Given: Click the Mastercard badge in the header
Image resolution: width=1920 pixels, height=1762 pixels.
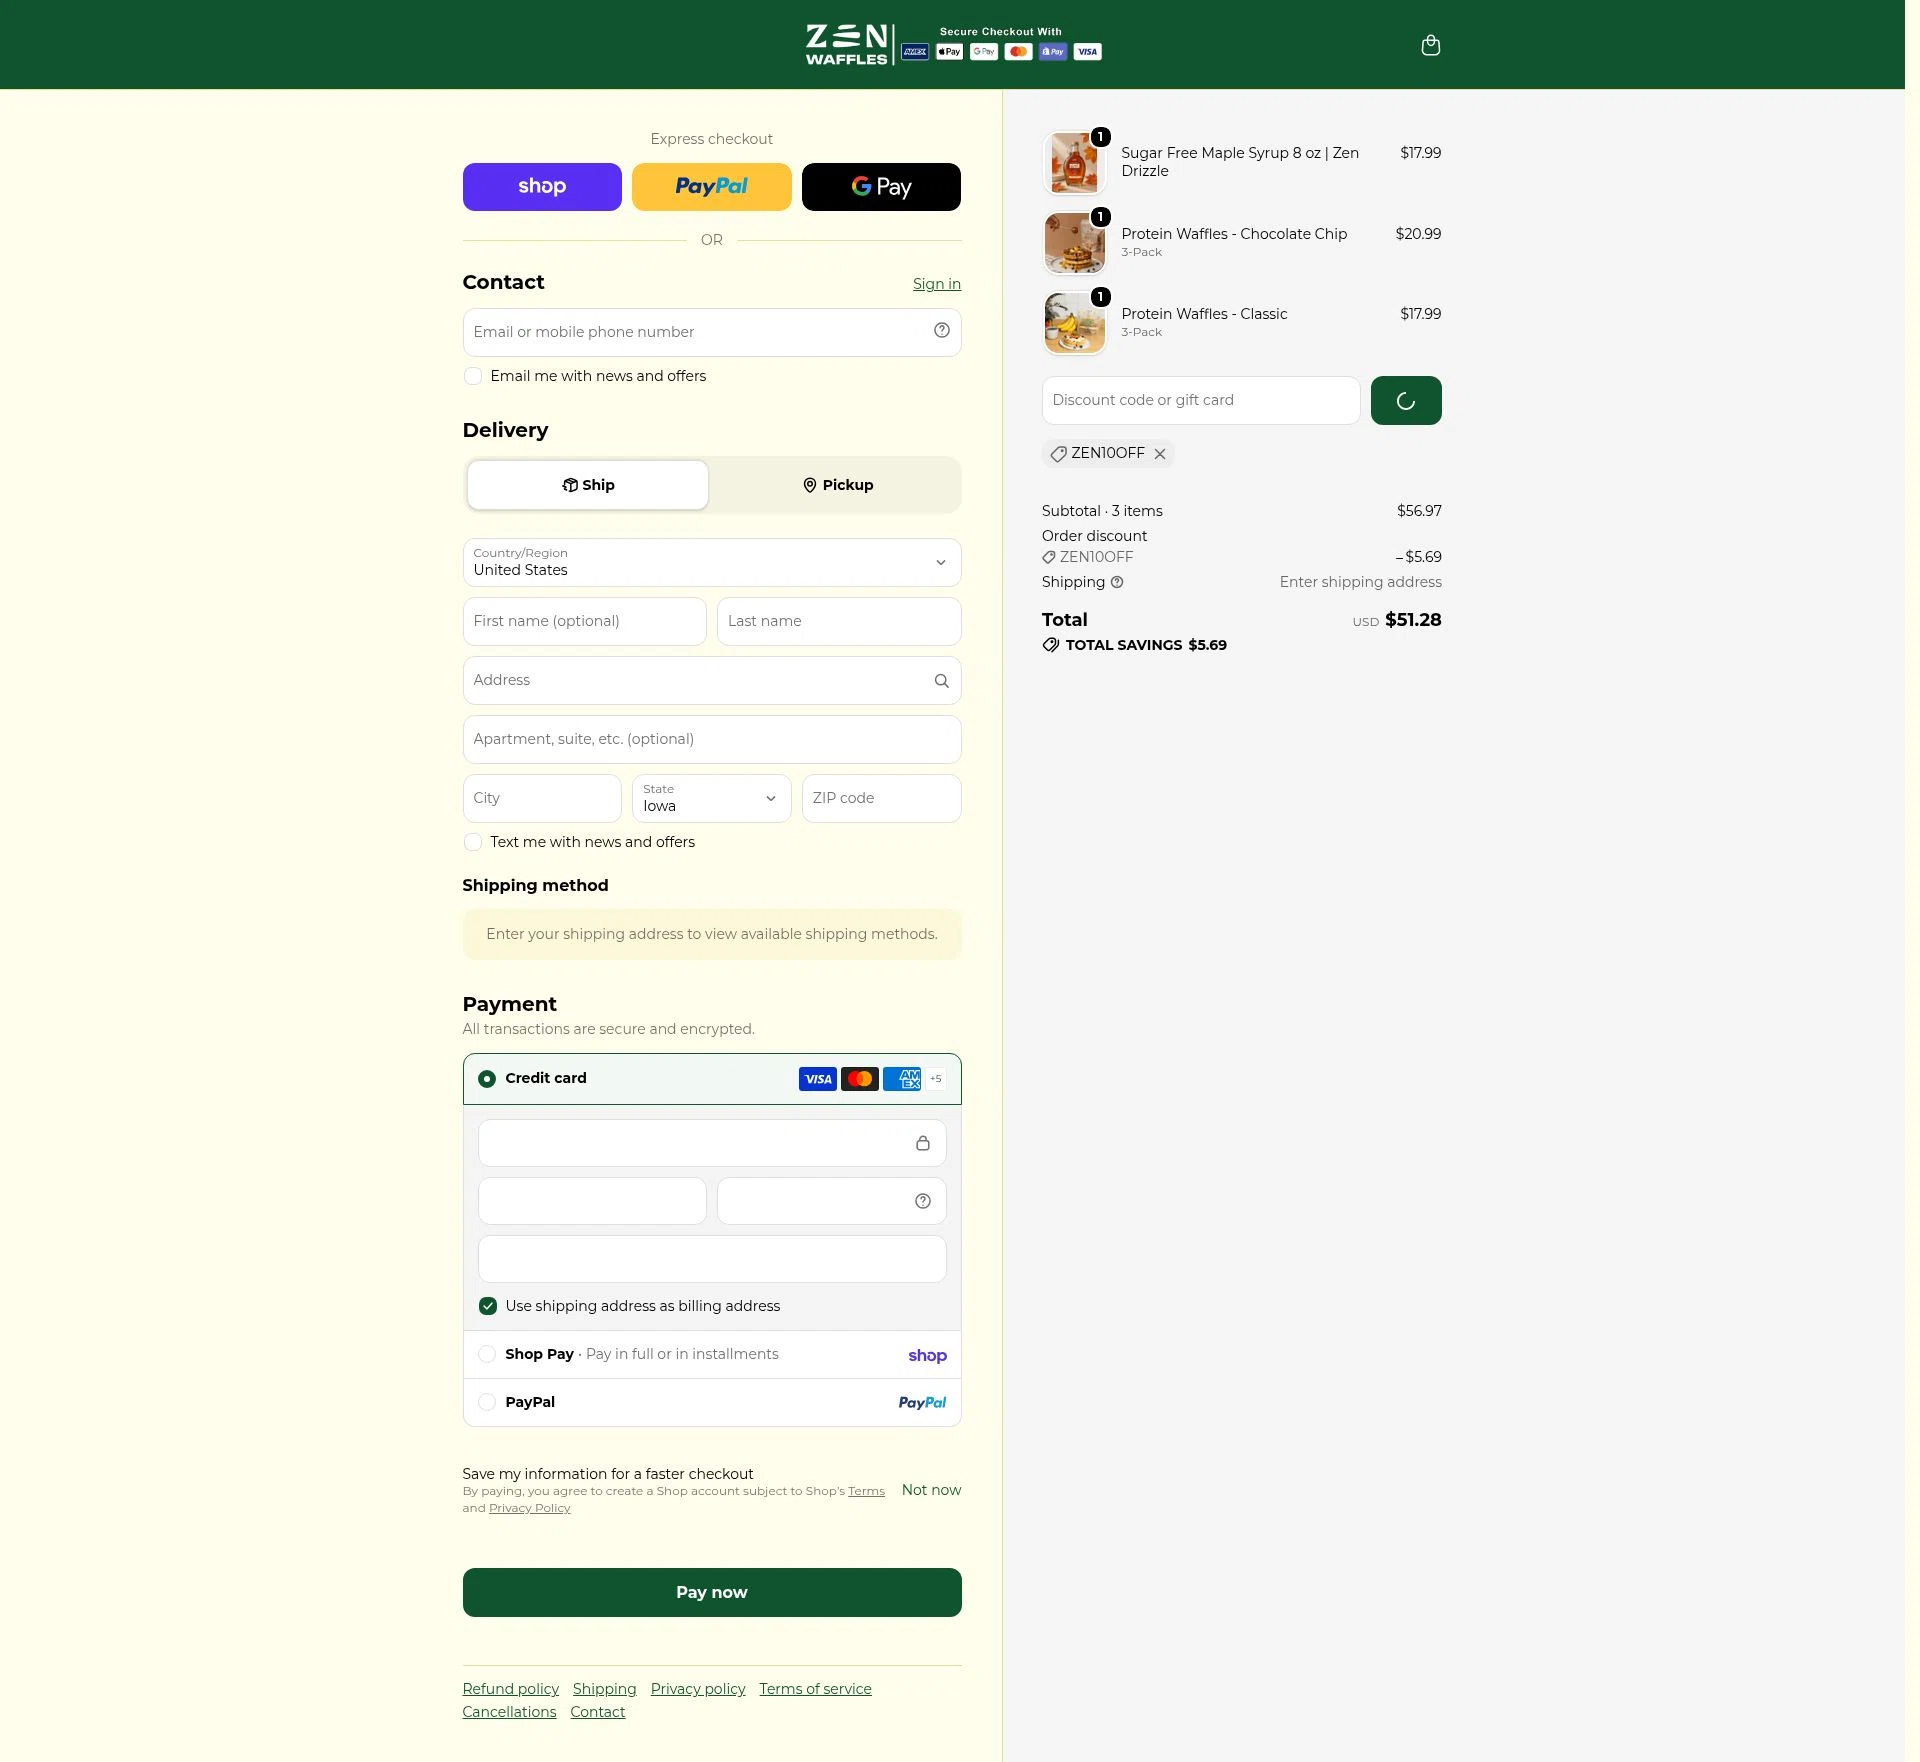Looking at the screenshot, I should [1018, 52].
